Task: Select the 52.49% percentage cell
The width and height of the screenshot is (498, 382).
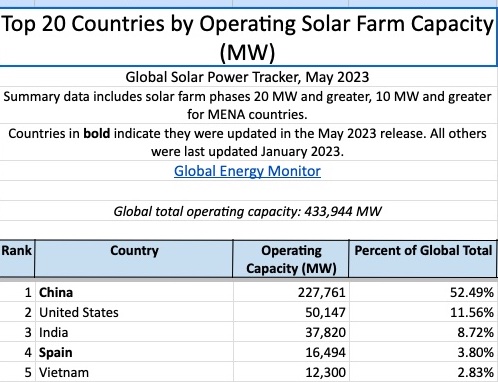Action: click(x=423, y=292)
